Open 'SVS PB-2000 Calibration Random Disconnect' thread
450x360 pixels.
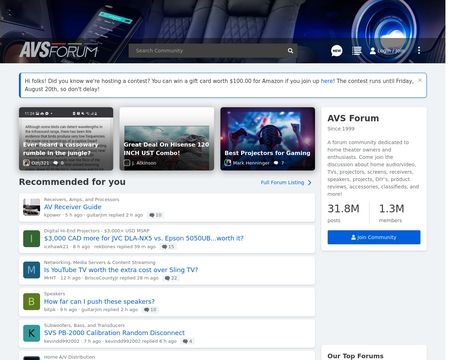[x=114, y=333]
